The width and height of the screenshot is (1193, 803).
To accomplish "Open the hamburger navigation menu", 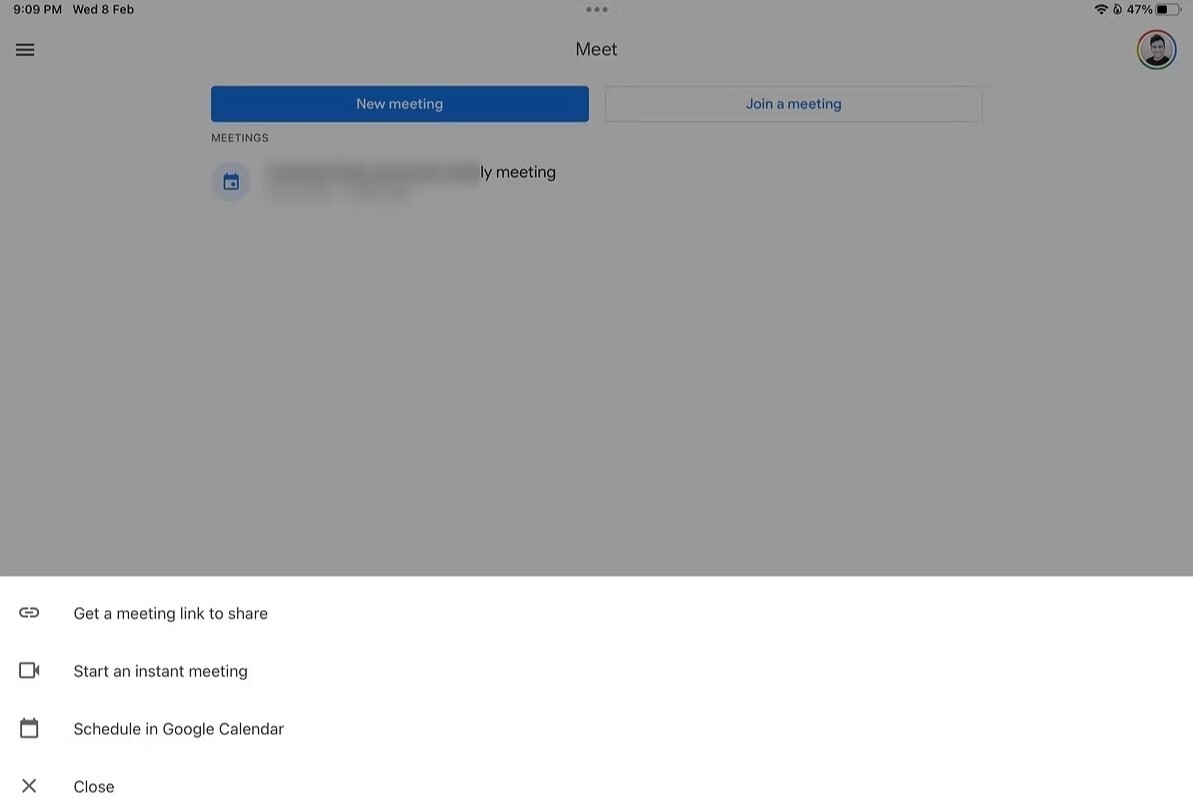I will click(x=25, y=50).
